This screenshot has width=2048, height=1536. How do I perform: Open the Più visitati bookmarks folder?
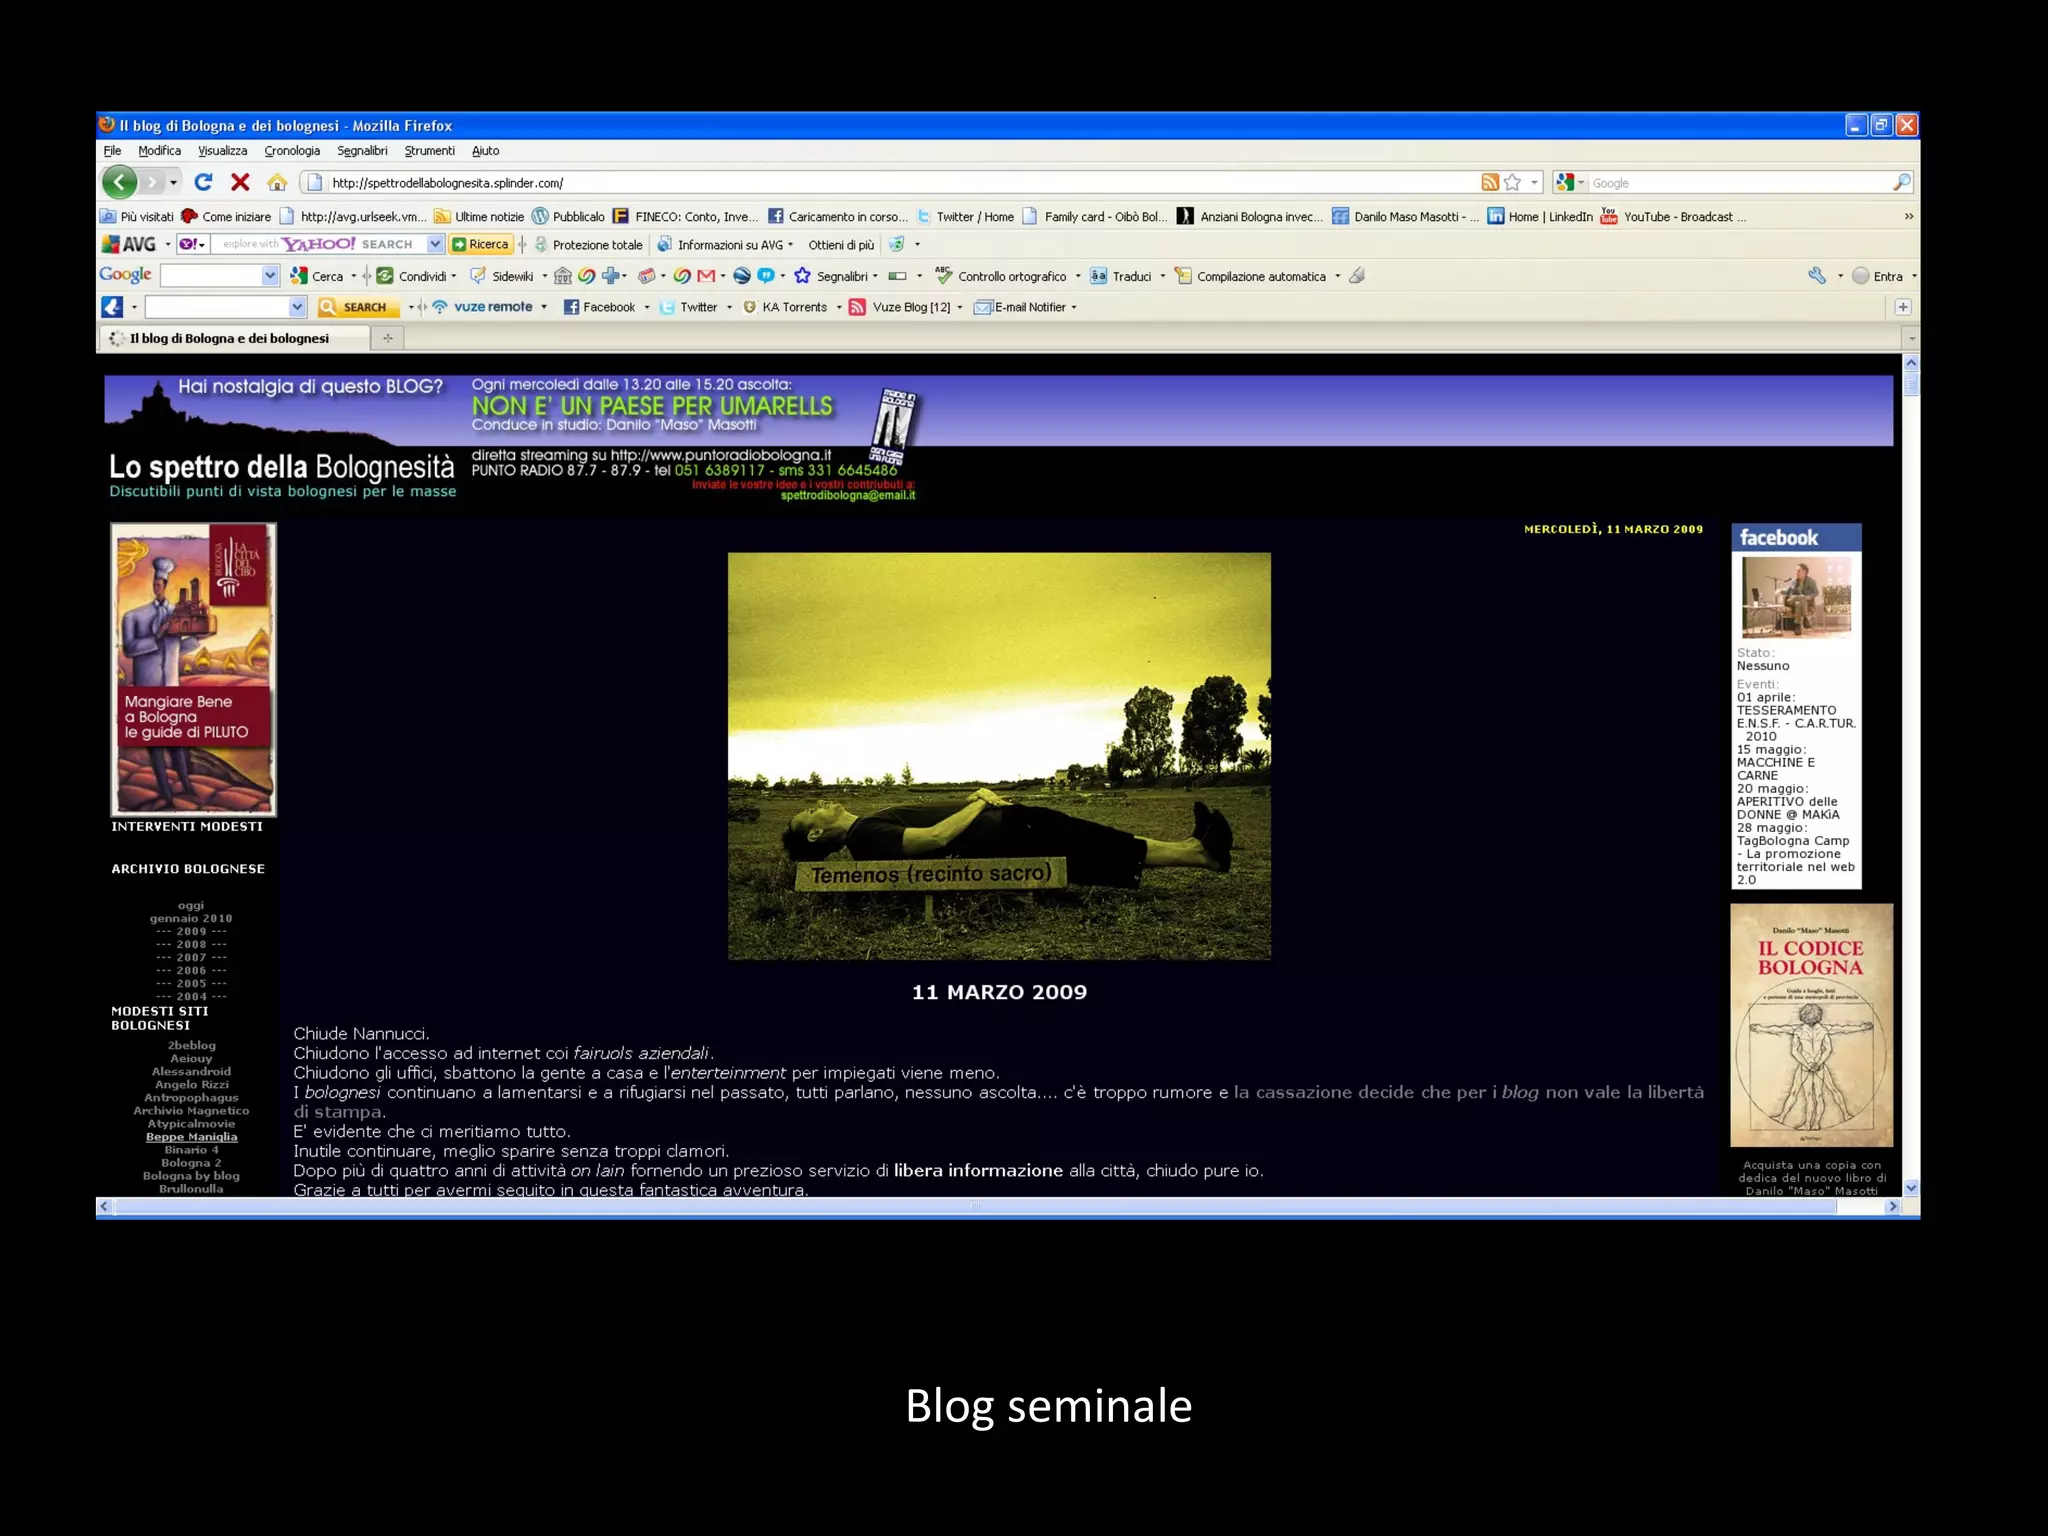(x=137, y=216)
